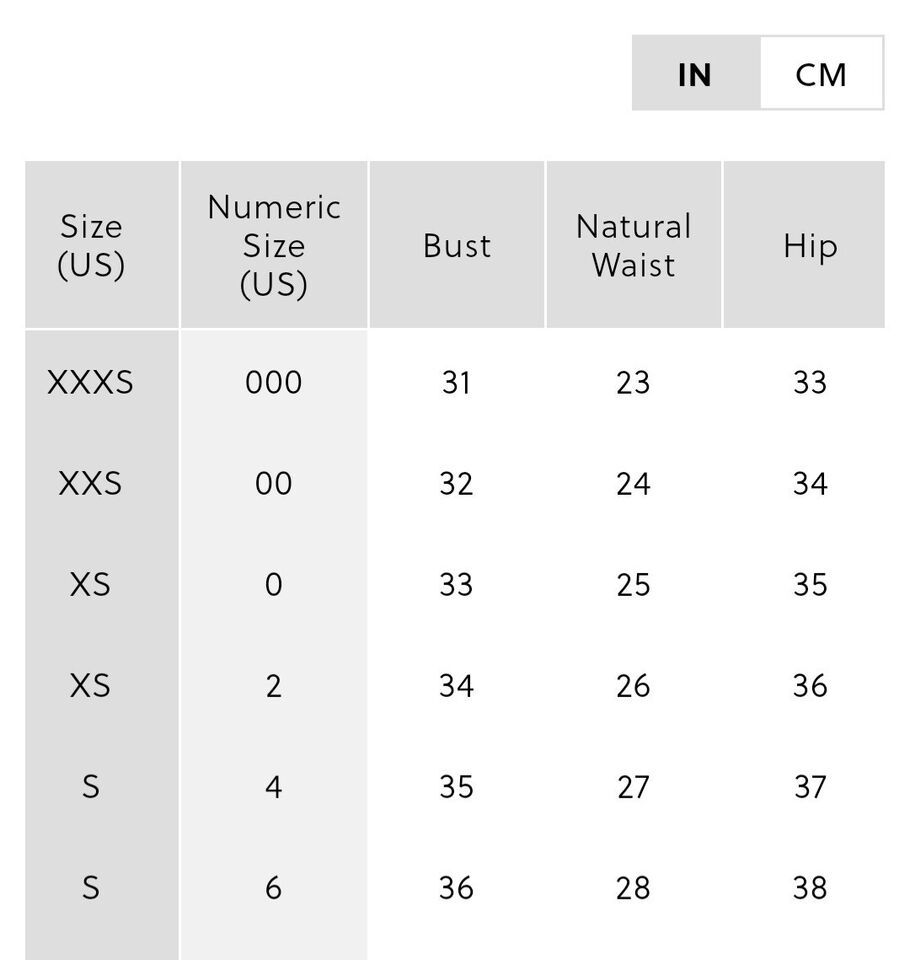This screenshot has height=960, width=910.
Task: Click the numeric size 6 cell
Action: (274, 888)
